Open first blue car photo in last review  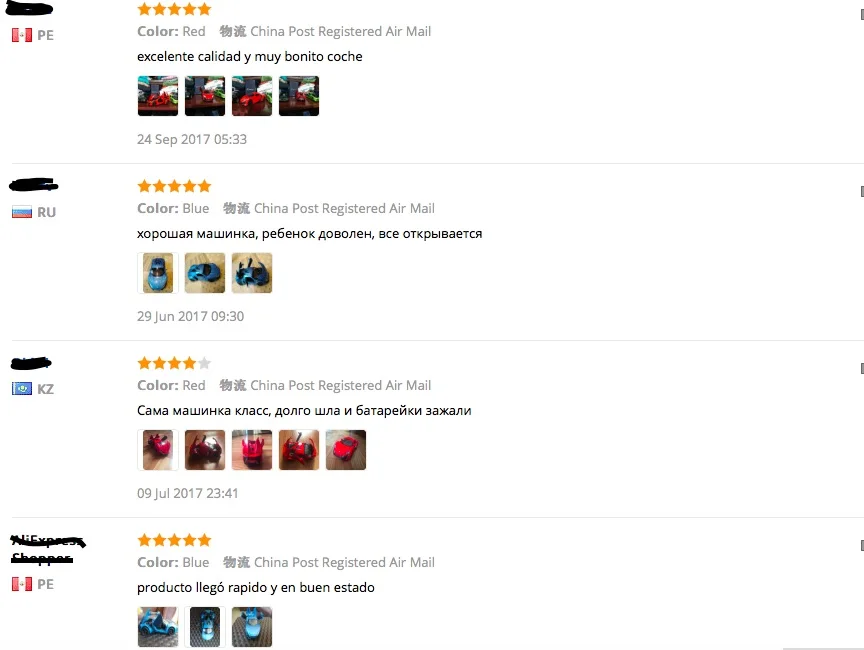tap(158, 626)
